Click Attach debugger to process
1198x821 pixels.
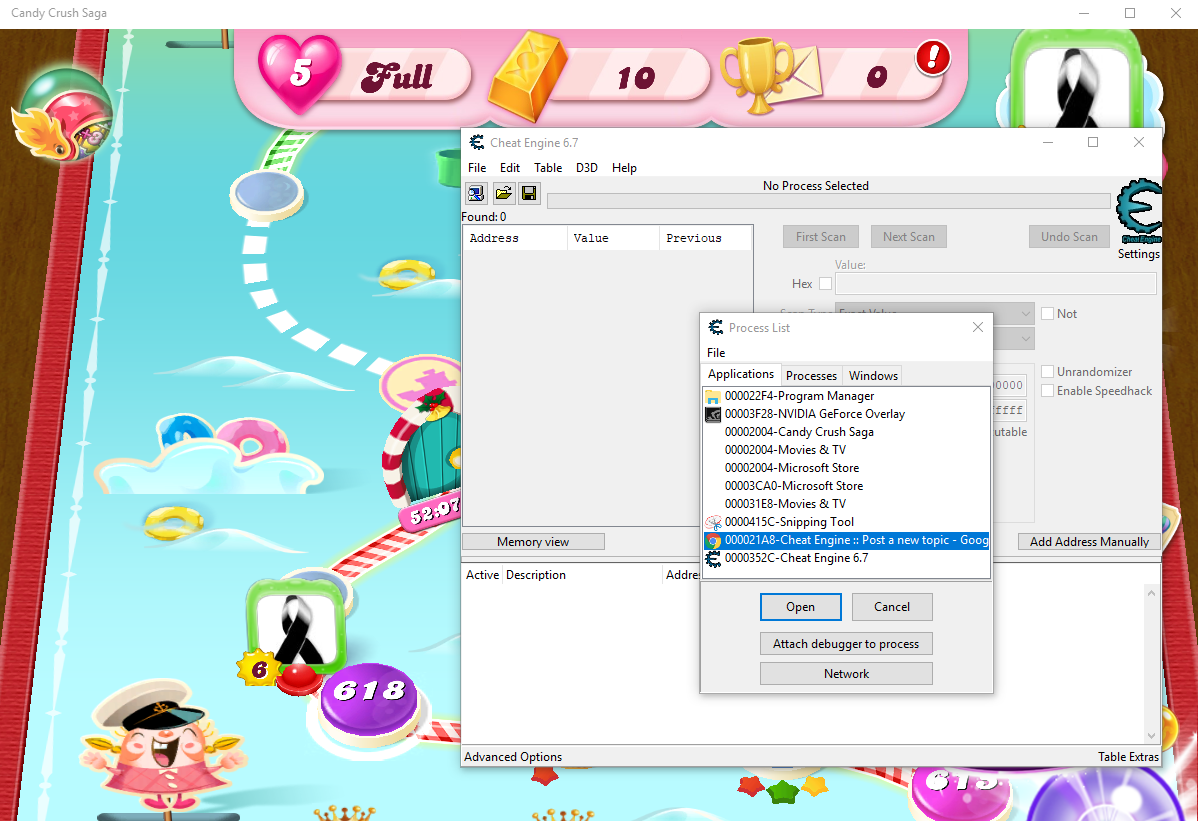846,644
